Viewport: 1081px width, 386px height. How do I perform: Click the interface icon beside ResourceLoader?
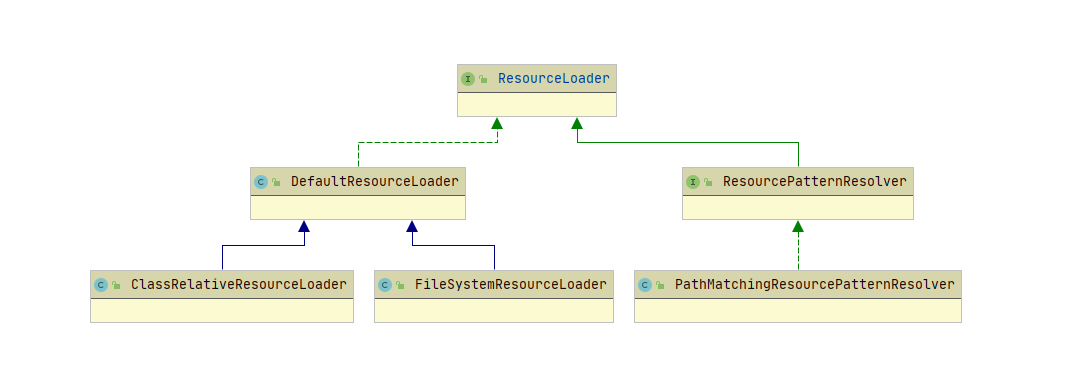468,79
